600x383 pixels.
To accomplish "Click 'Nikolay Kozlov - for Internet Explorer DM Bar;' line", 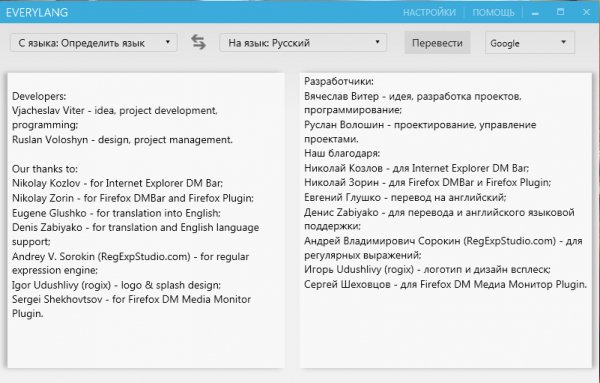I will (117, 183).
